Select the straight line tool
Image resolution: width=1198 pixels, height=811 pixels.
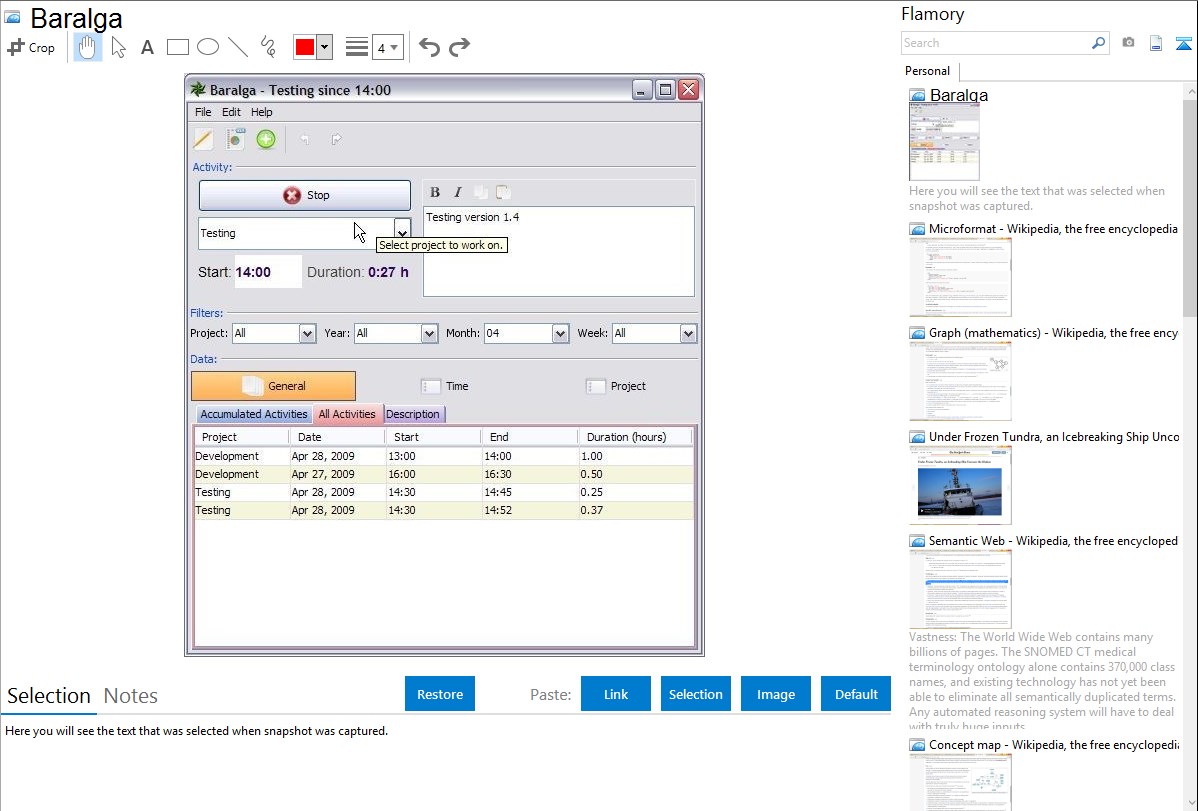point(238,47)
